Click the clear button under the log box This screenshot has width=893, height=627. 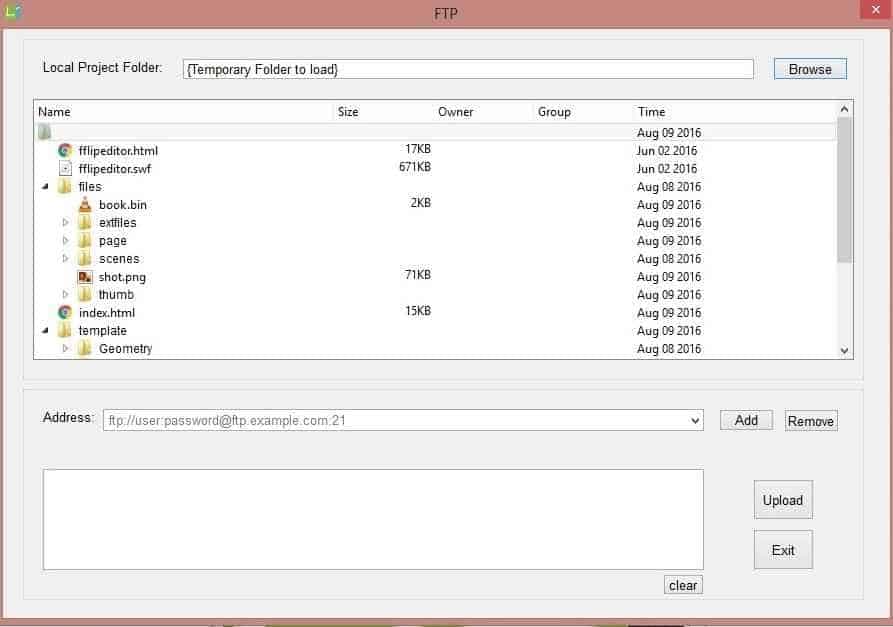[x=683, y=585]
